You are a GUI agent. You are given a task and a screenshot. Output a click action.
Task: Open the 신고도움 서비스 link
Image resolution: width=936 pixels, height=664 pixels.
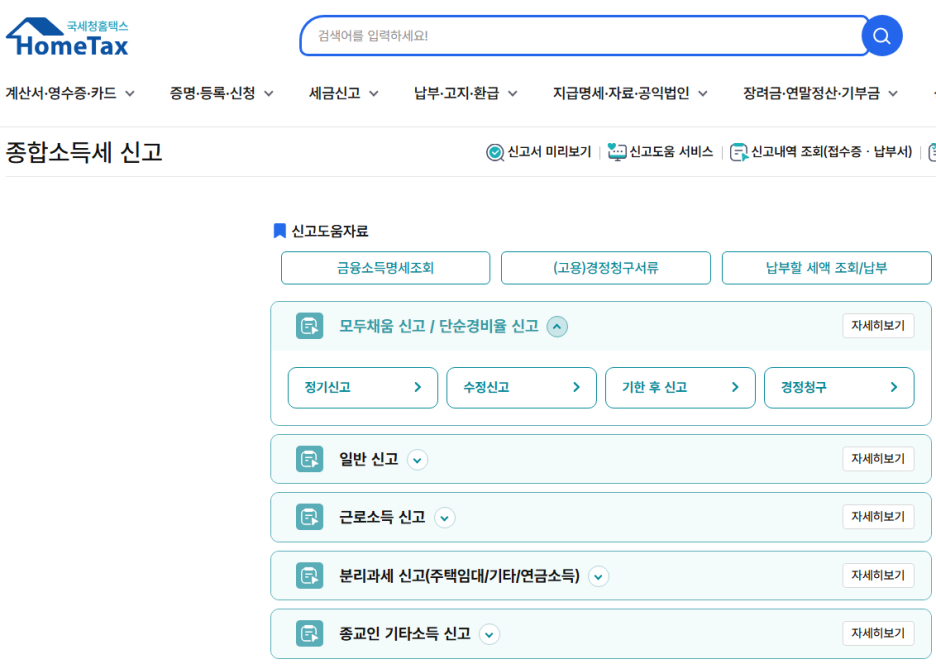coord(660,152)
